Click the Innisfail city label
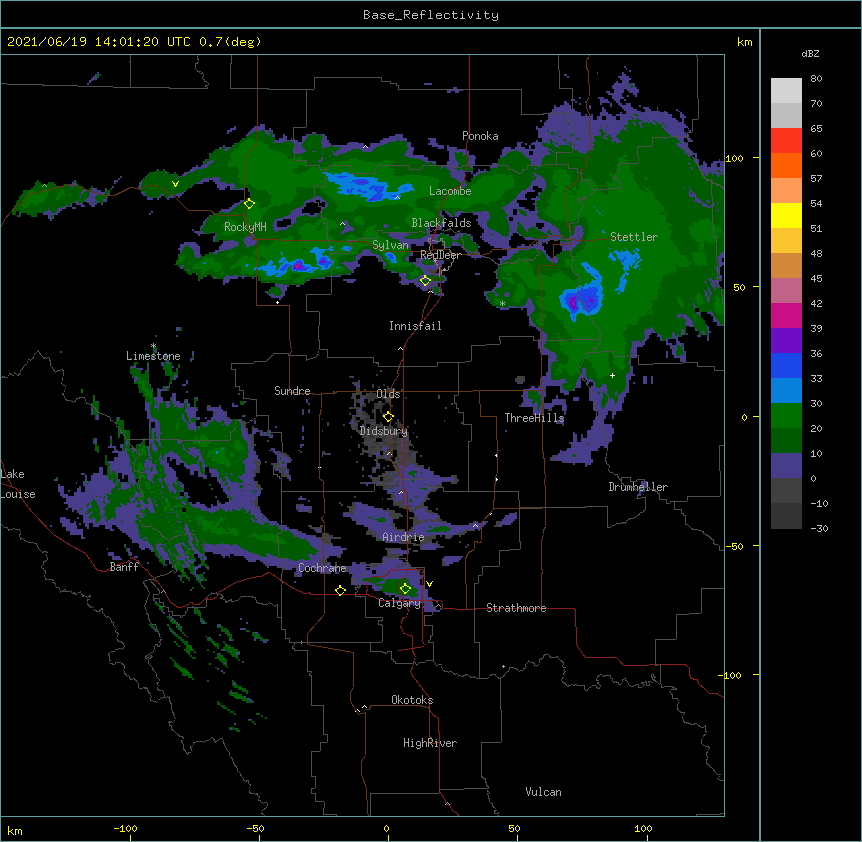The width and height of the screenshot is (862, 842). click(x=415, y=326)
